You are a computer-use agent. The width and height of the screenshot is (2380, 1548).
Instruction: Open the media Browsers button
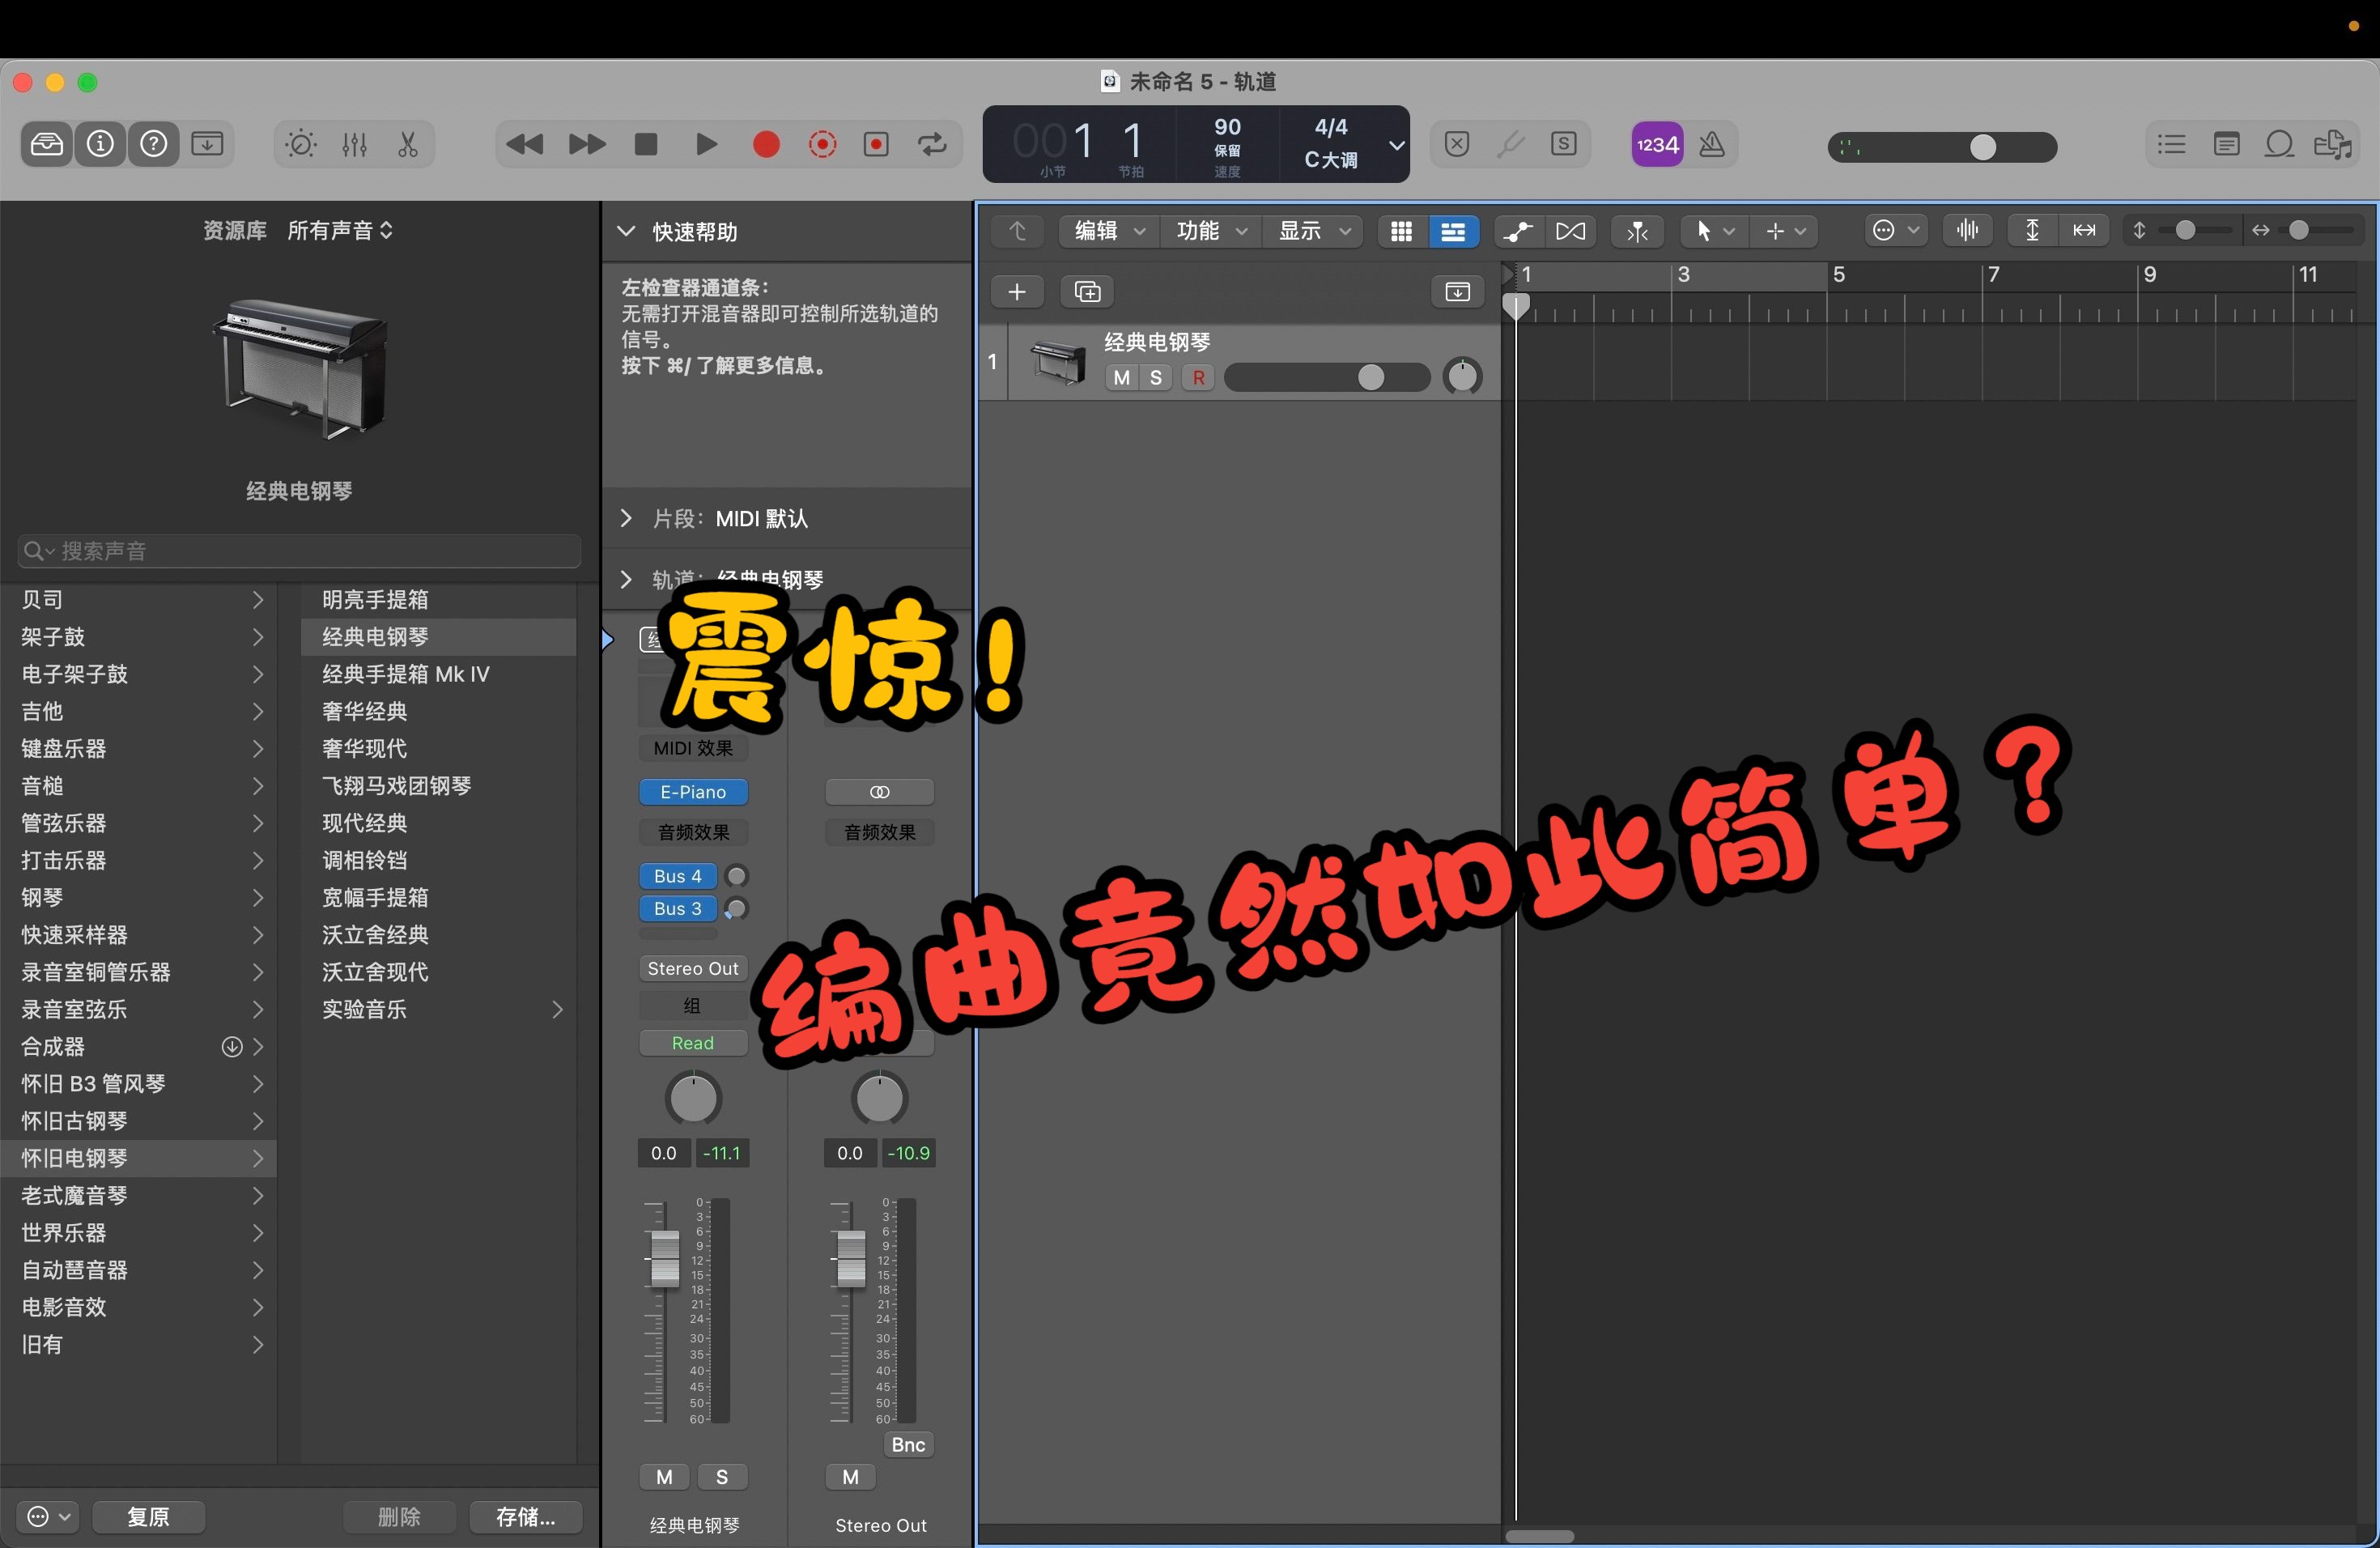2333,145
